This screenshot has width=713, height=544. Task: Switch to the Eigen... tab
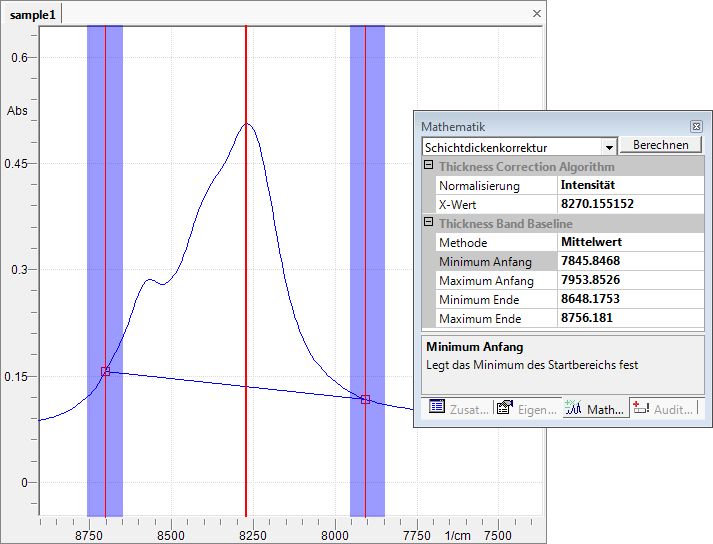click(526, 408)
